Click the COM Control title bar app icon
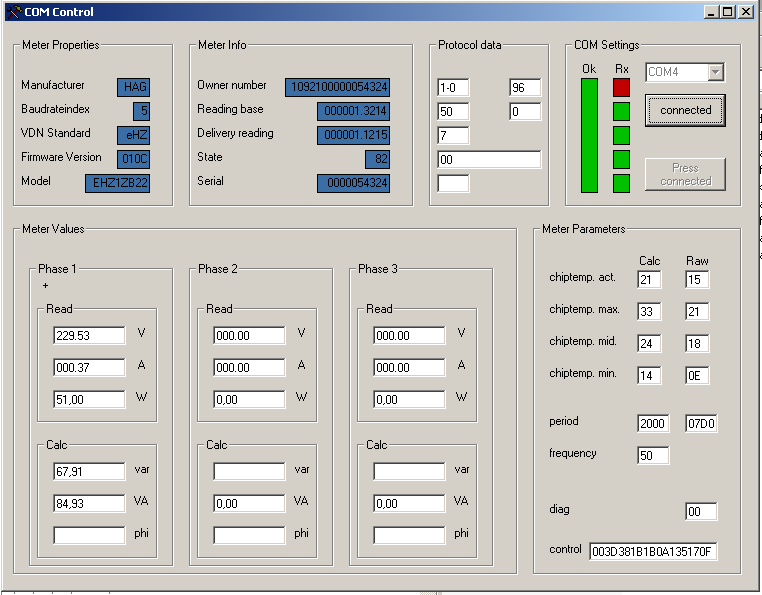 [x=15, y=12]
